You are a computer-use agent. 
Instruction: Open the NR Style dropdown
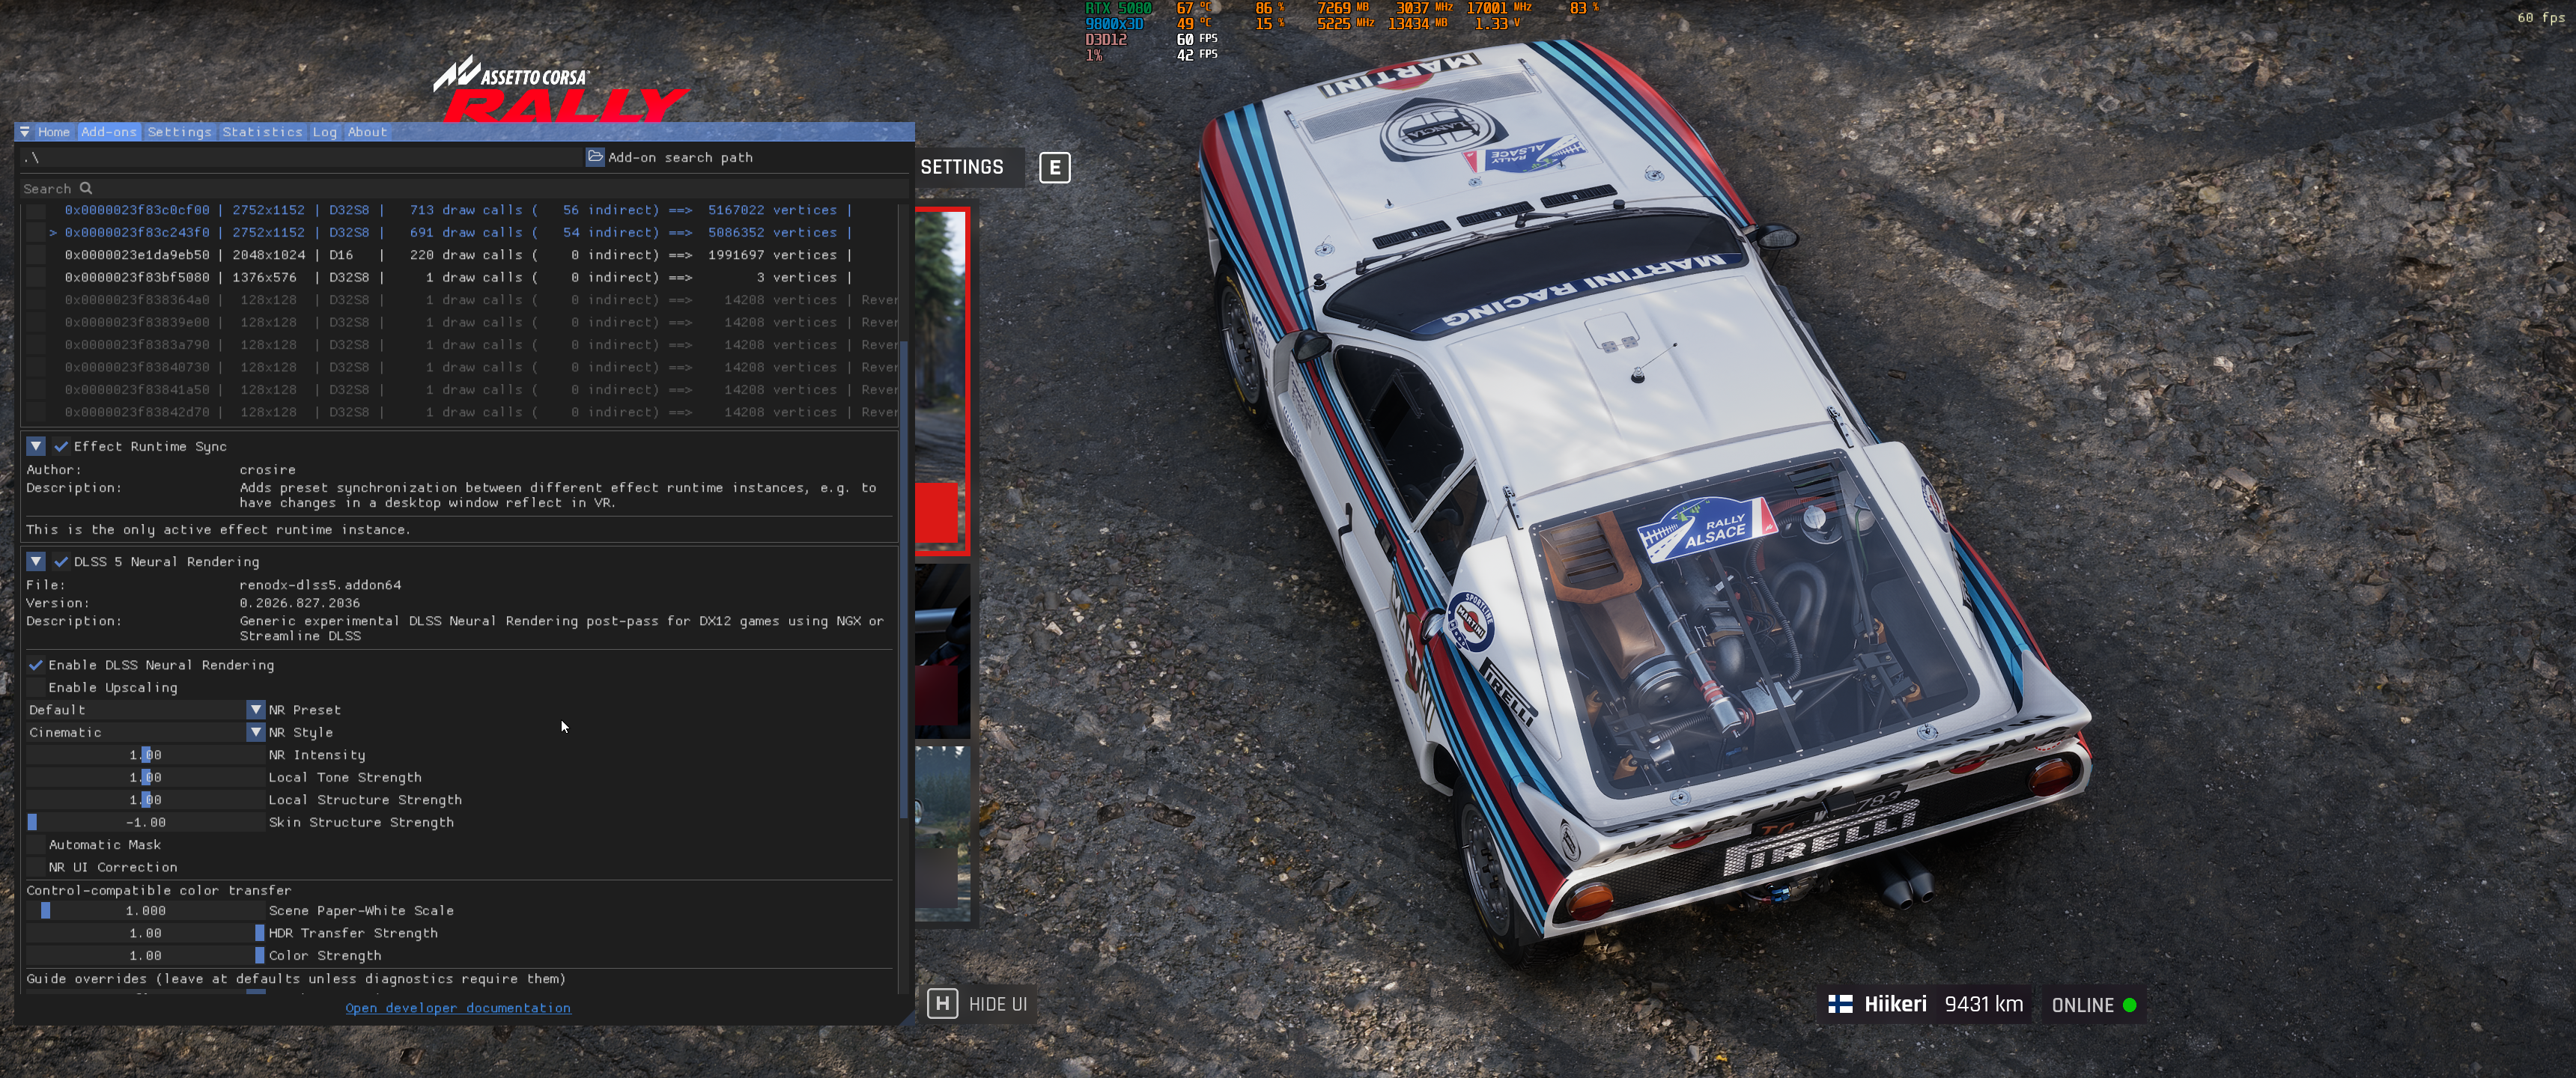click(146, 733)
